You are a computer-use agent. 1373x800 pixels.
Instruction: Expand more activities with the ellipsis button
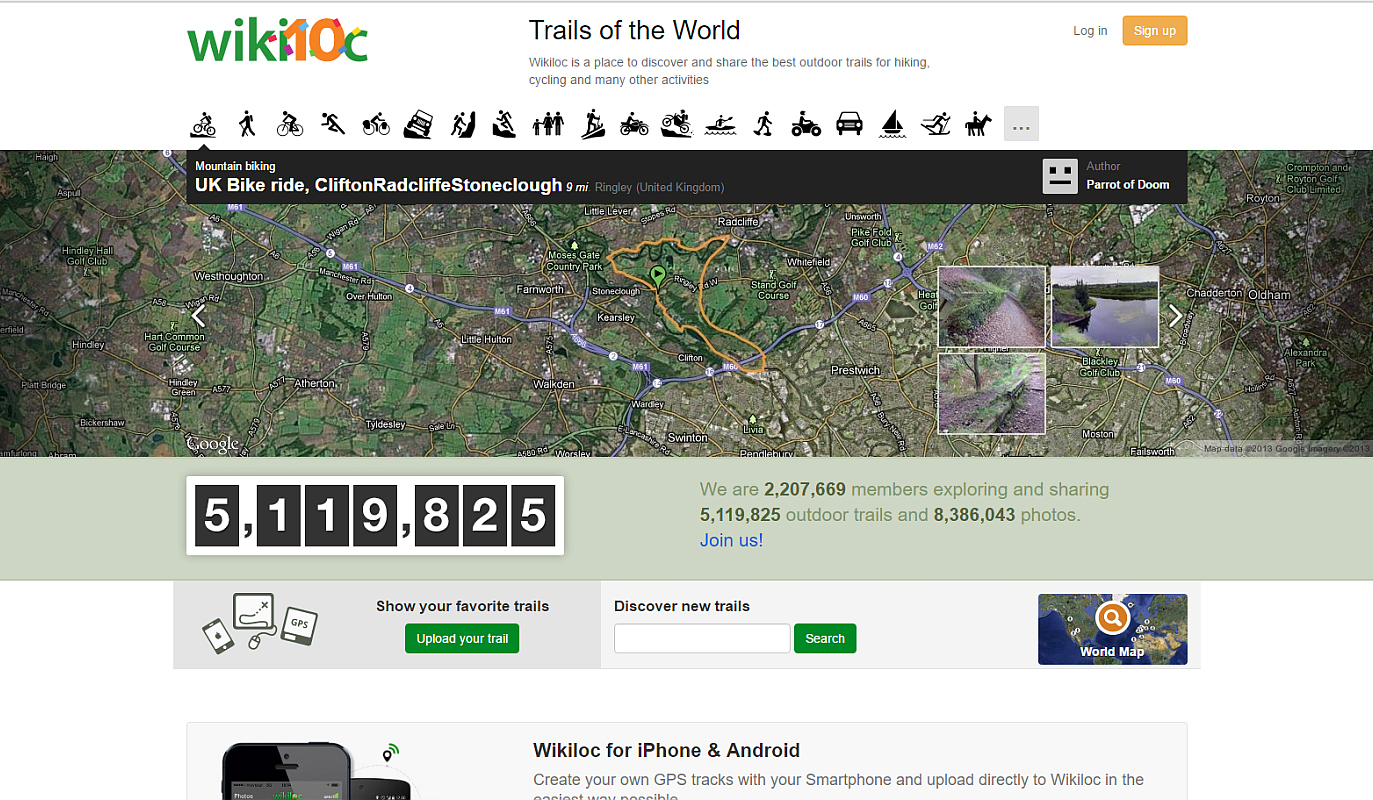[1021, 124]
